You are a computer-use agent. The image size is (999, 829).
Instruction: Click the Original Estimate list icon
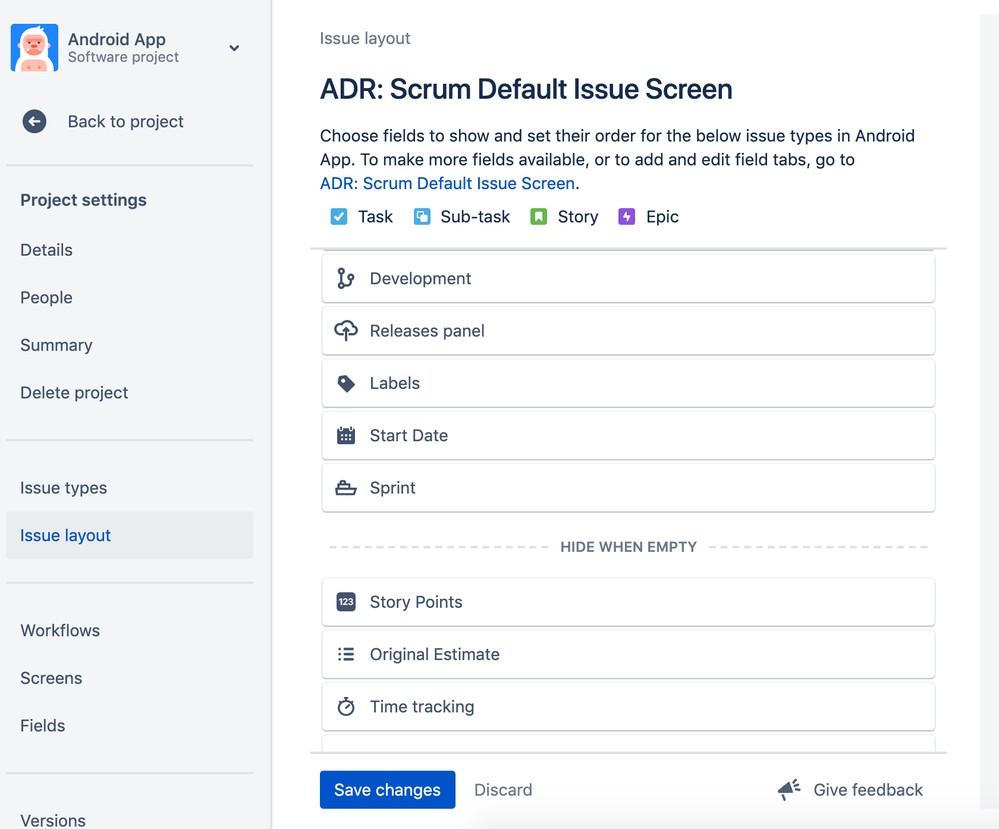coord(346,654)
